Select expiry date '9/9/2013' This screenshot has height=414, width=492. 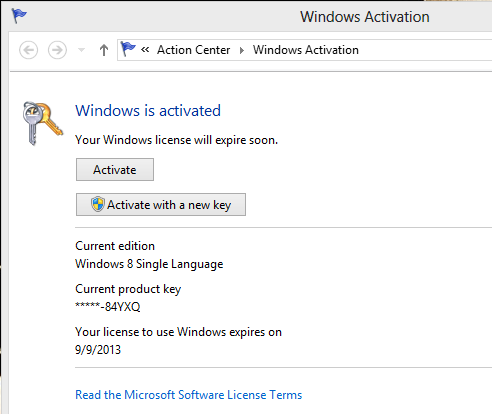point(98,350)
